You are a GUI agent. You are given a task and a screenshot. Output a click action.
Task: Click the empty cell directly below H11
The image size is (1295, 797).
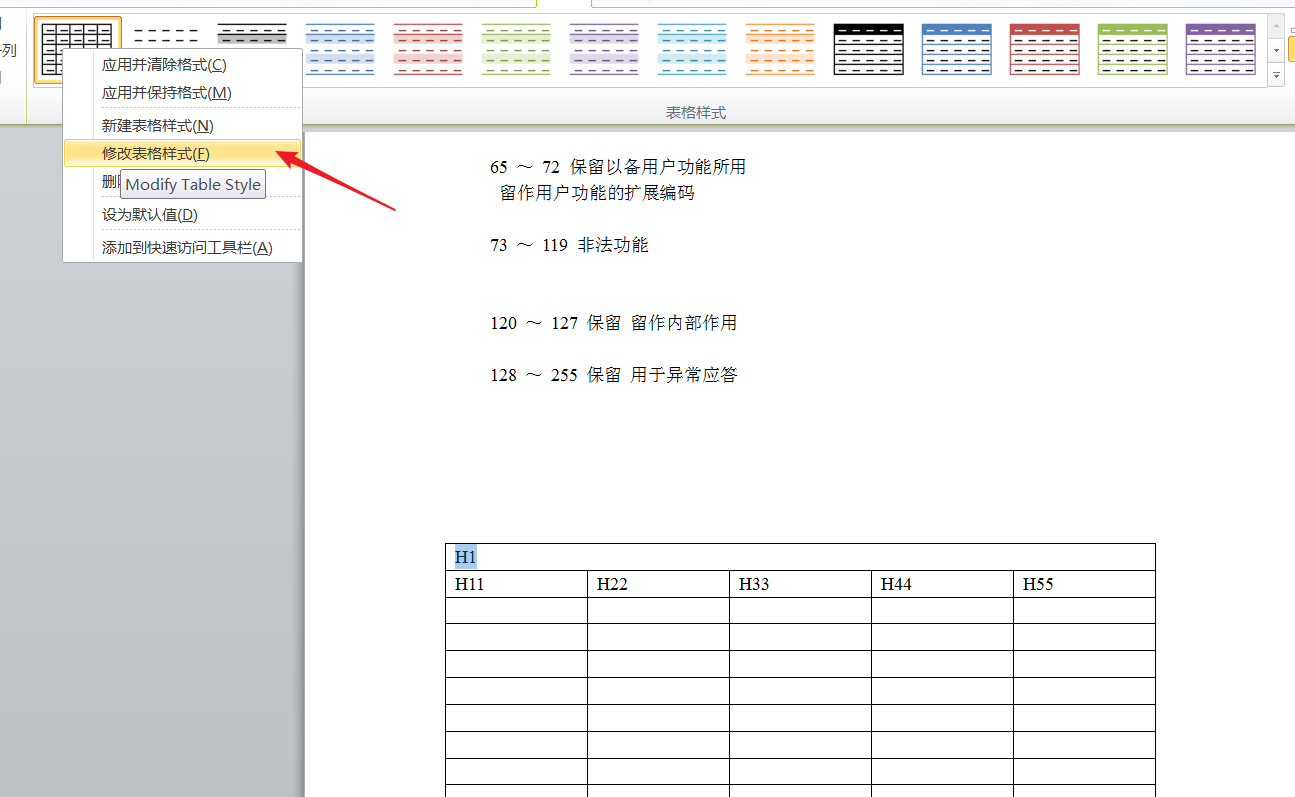click(x=516, y=611)
